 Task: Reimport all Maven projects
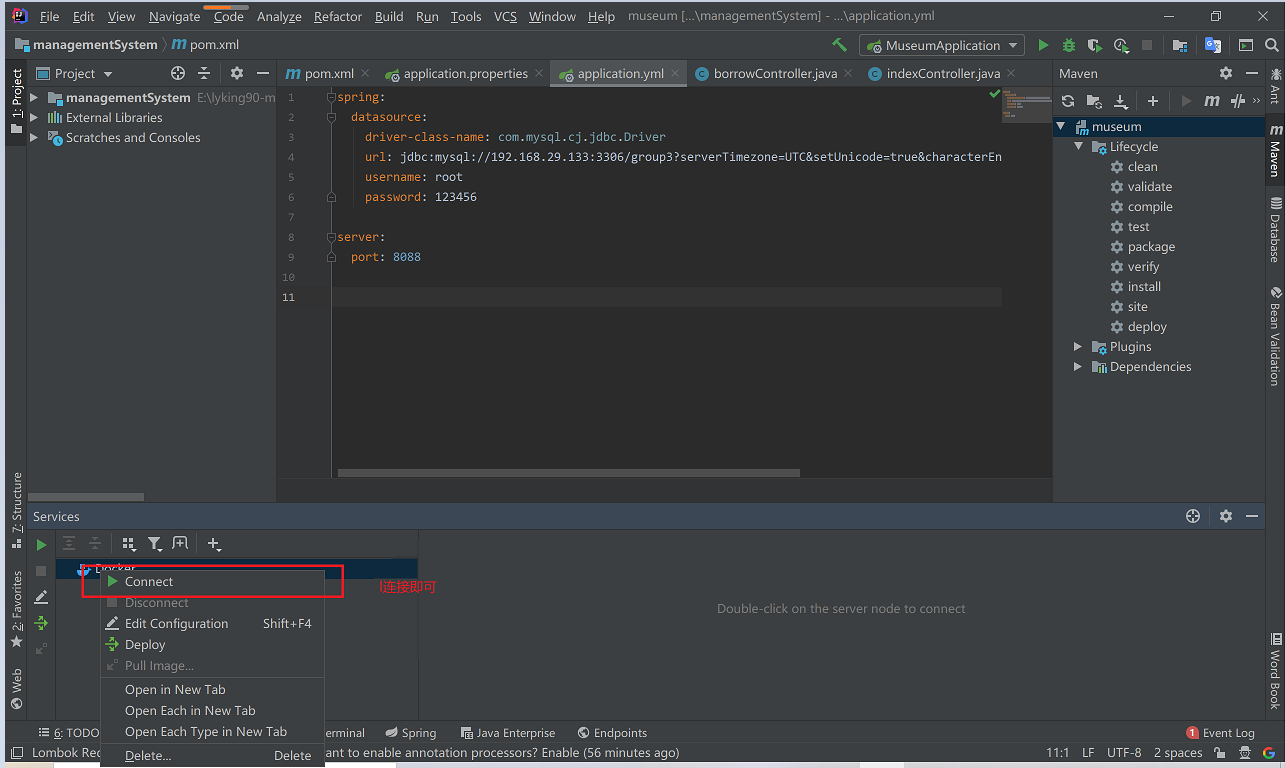click(1068, 101)
